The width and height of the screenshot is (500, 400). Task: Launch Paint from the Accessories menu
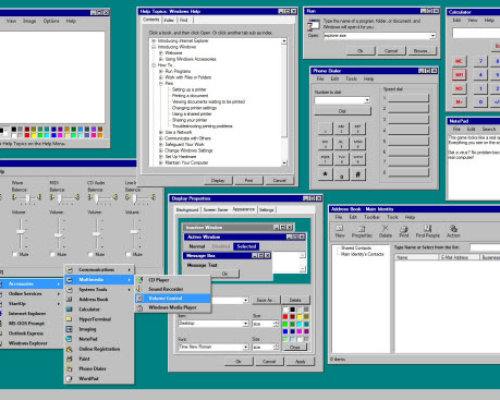point(99,359)
